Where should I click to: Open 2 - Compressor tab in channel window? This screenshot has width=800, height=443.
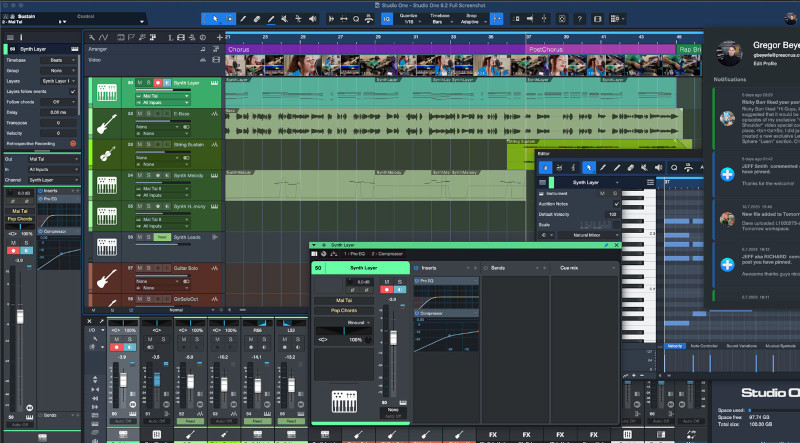point(387,254)
